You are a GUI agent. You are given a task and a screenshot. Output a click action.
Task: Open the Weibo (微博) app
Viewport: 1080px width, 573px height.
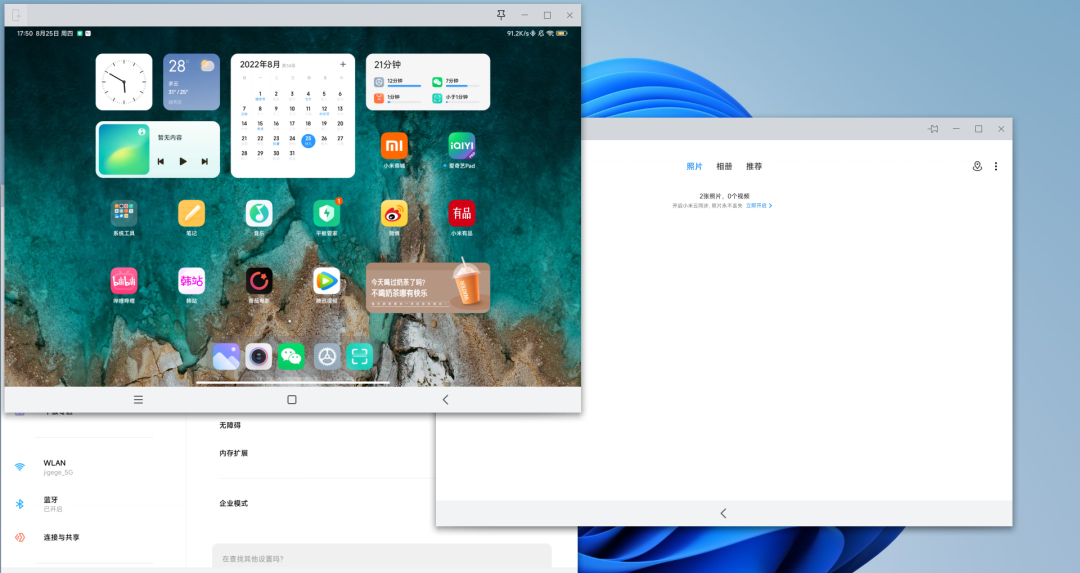coord(394,213)
